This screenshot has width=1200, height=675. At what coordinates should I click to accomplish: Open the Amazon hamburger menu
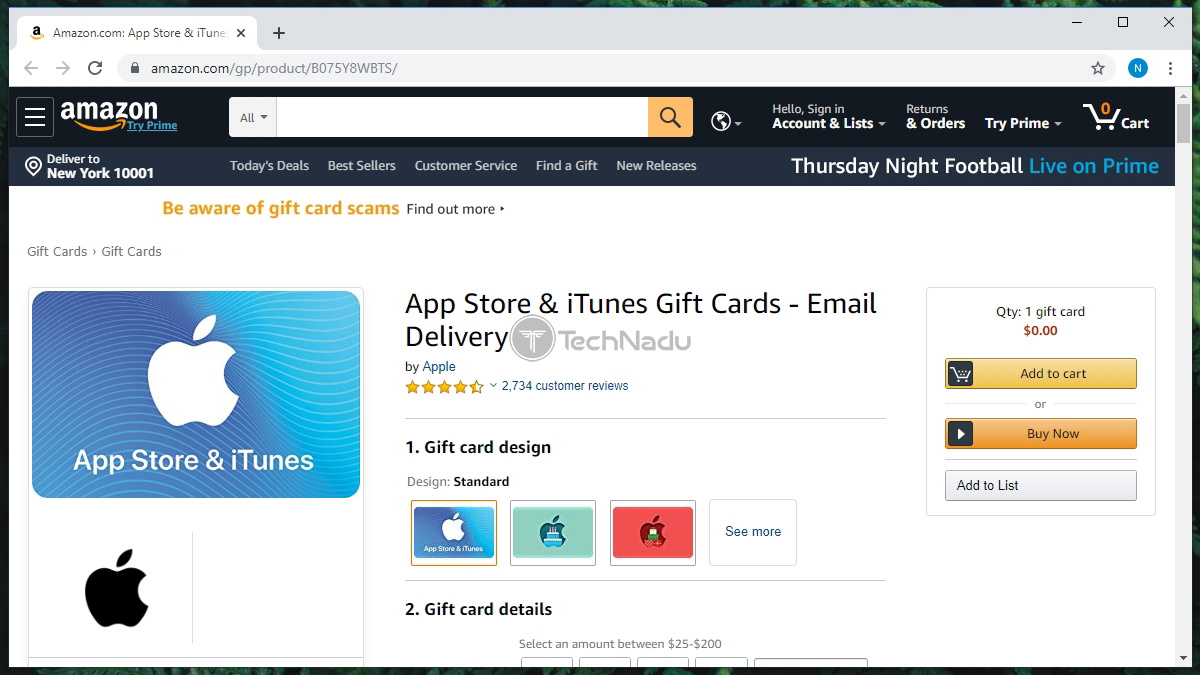coord(35,117)
